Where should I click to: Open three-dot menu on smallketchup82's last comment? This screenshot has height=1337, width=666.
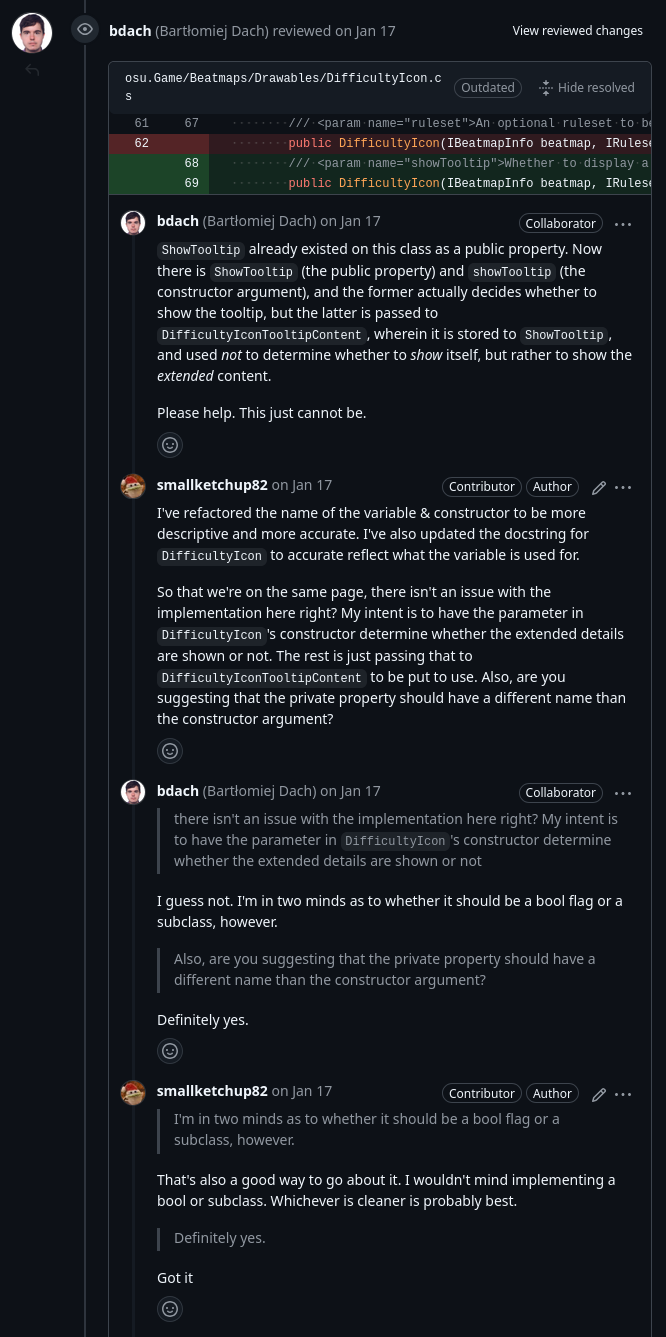point(623,1095)
